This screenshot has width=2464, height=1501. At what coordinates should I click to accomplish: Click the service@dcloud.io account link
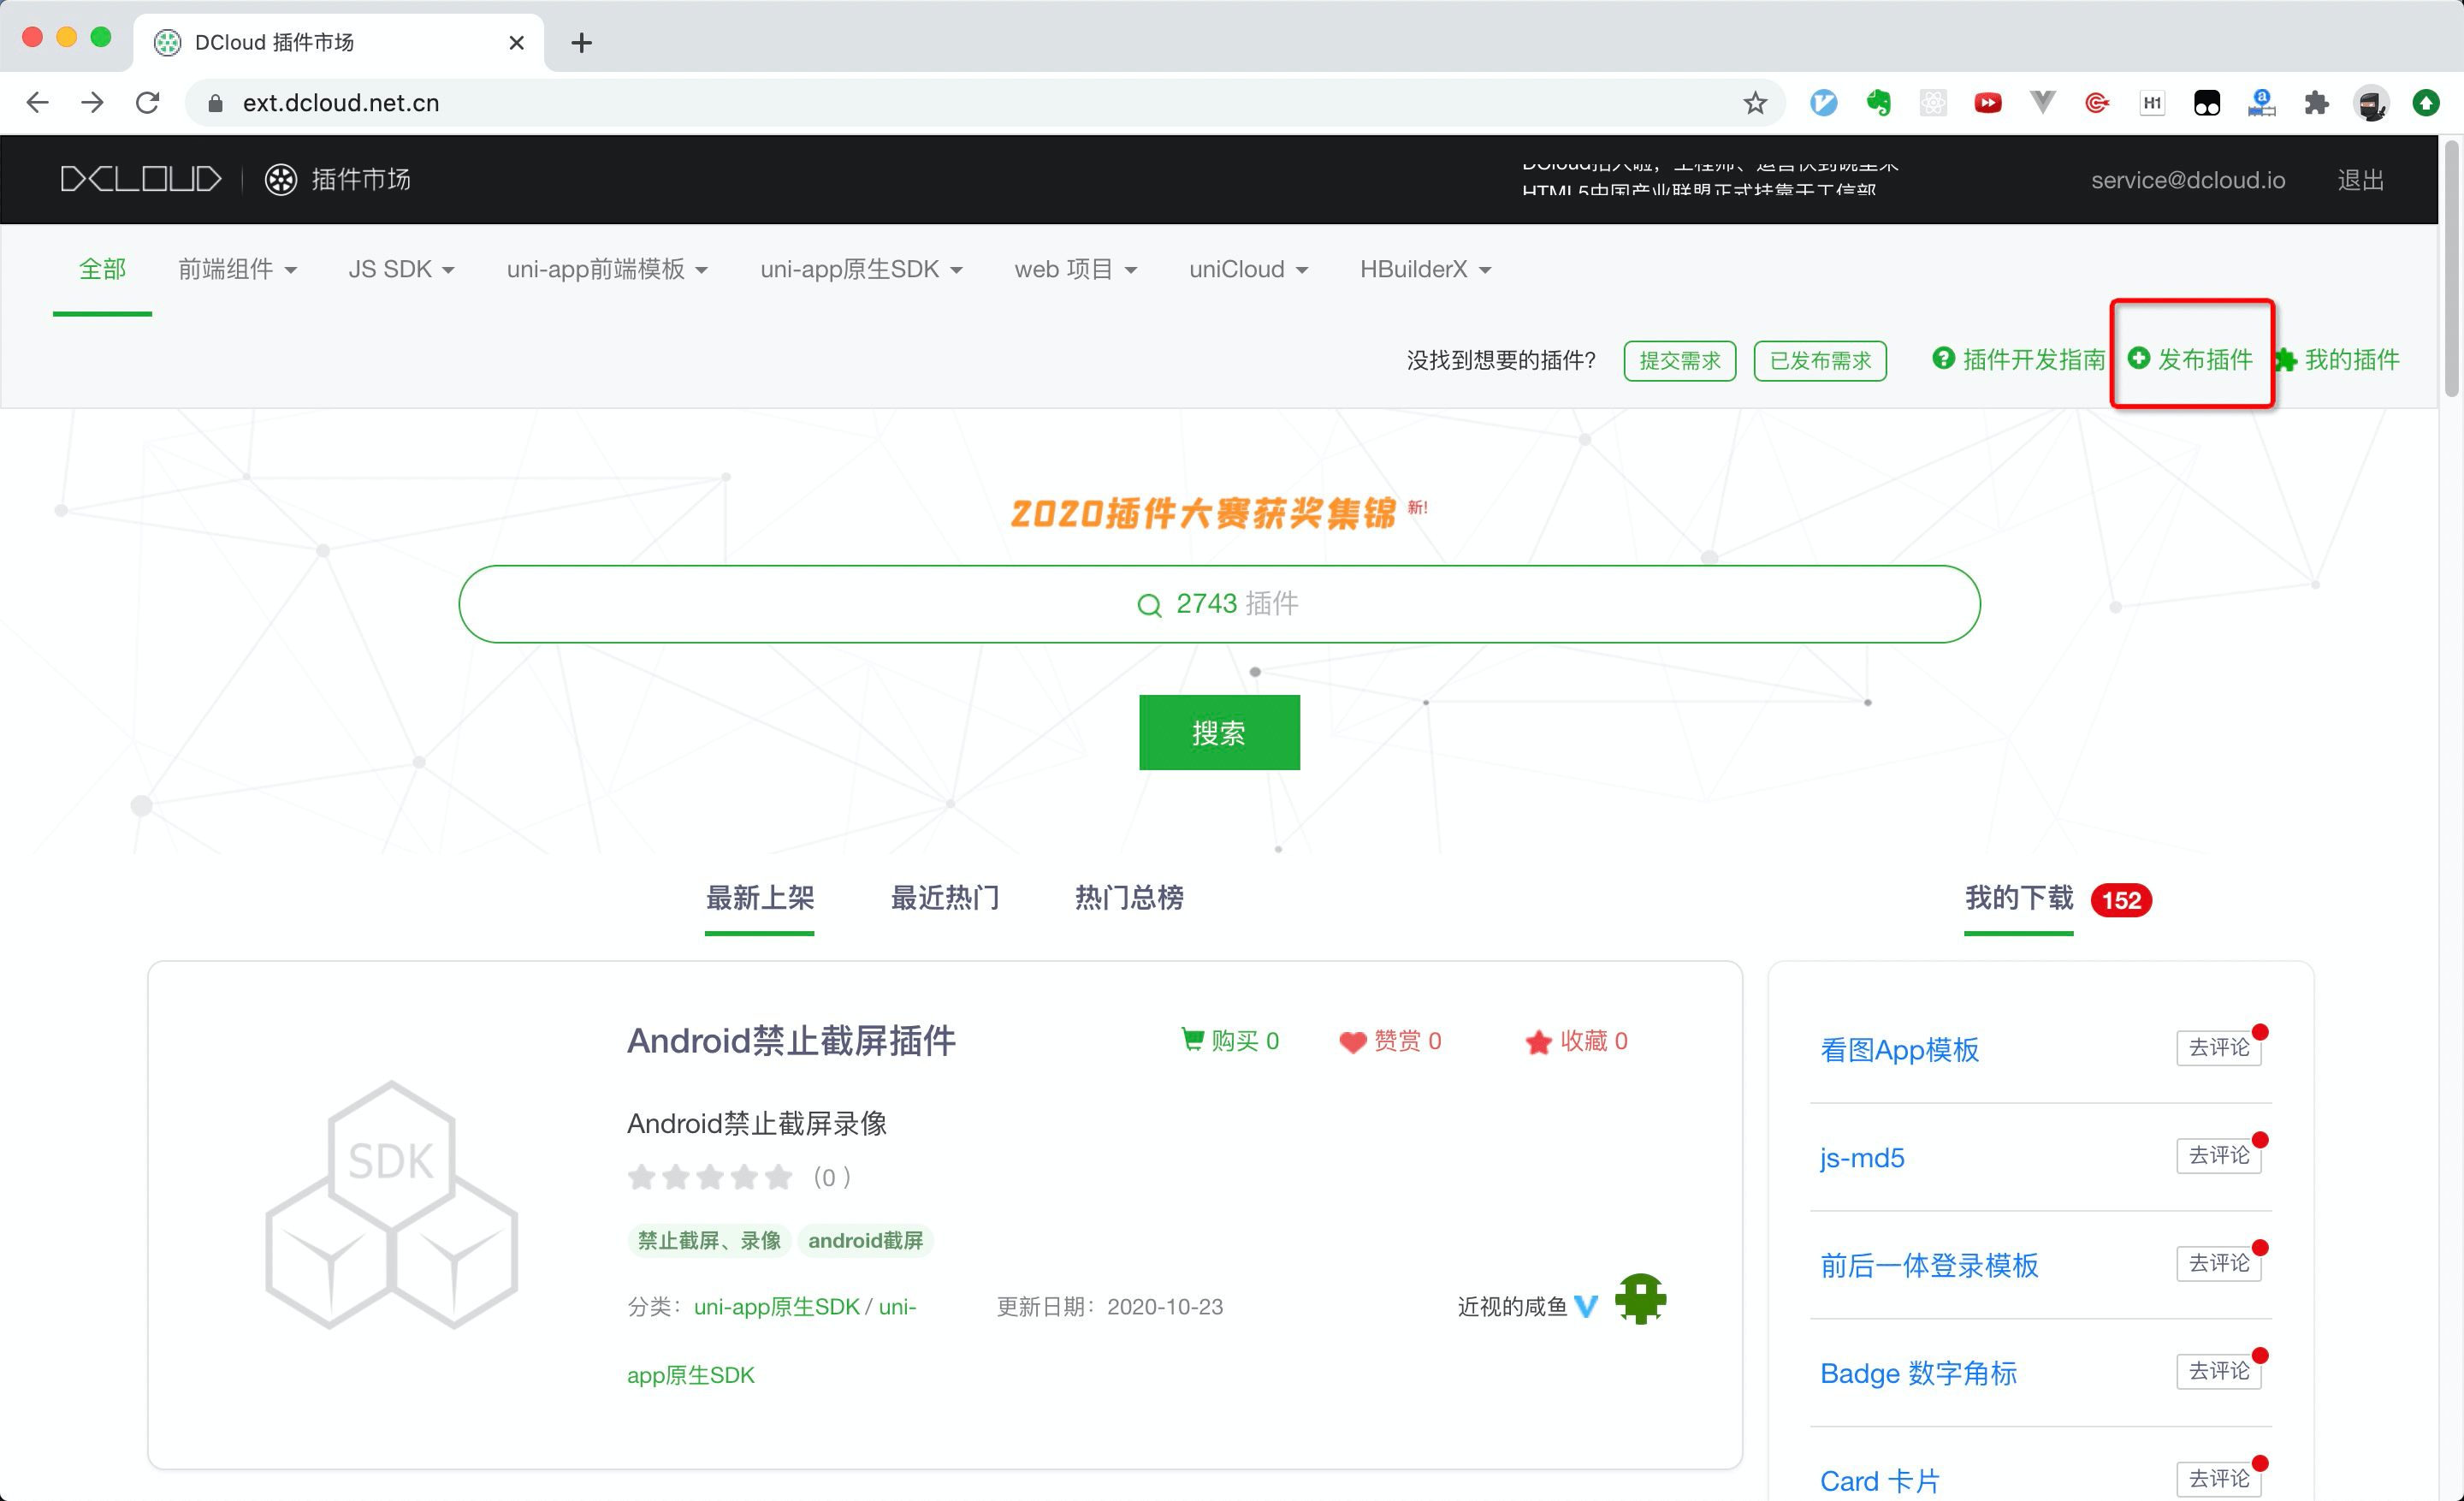[x=2188, y=180]
